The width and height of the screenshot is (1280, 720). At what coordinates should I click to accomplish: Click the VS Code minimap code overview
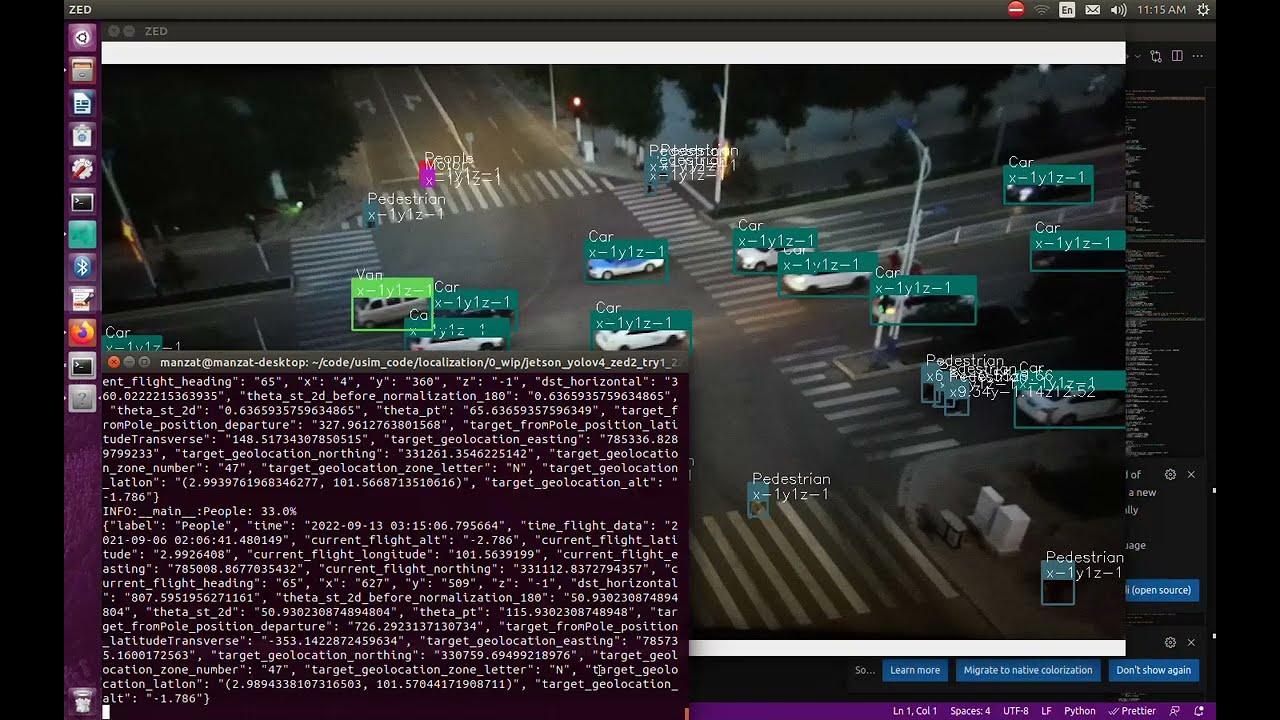[x=1166, y=270]
